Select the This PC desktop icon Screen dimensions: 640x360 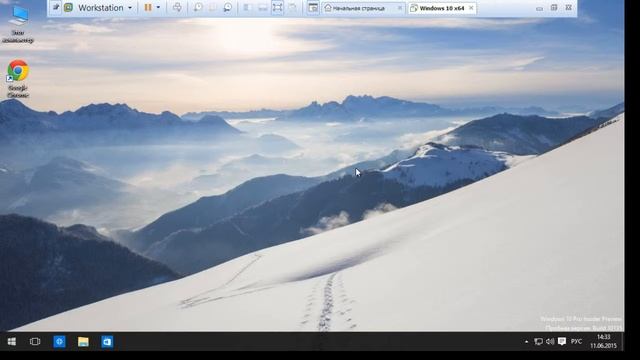18,23
